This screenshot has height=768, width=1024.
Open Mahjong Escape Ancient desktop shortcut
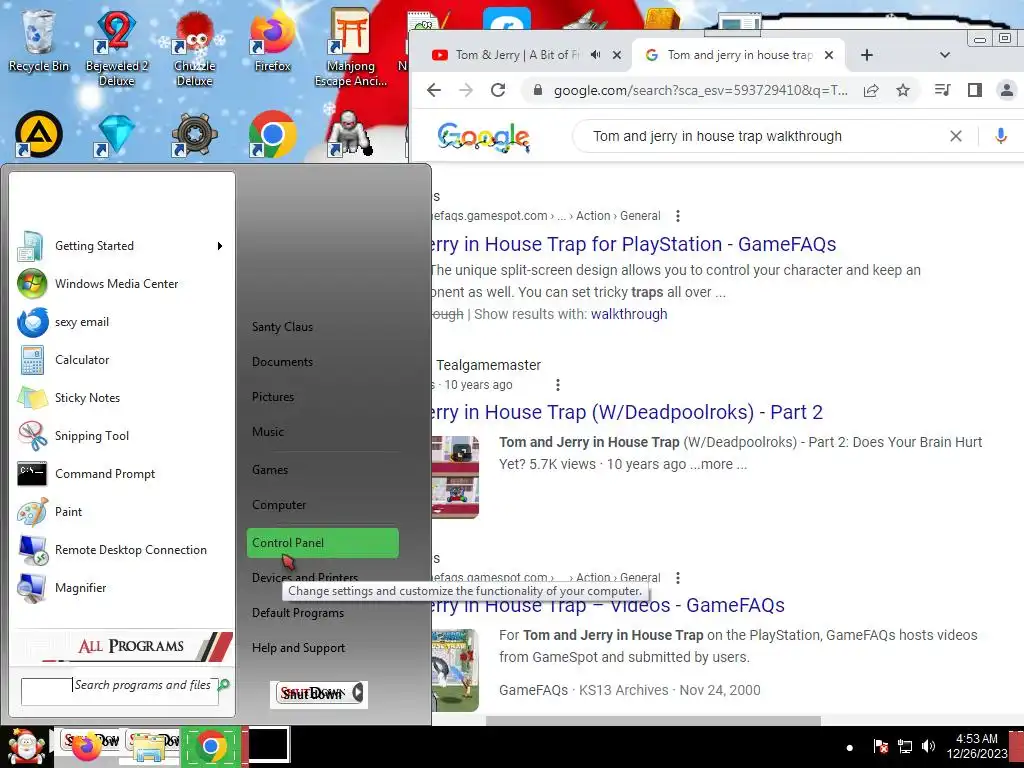[351, 47]
